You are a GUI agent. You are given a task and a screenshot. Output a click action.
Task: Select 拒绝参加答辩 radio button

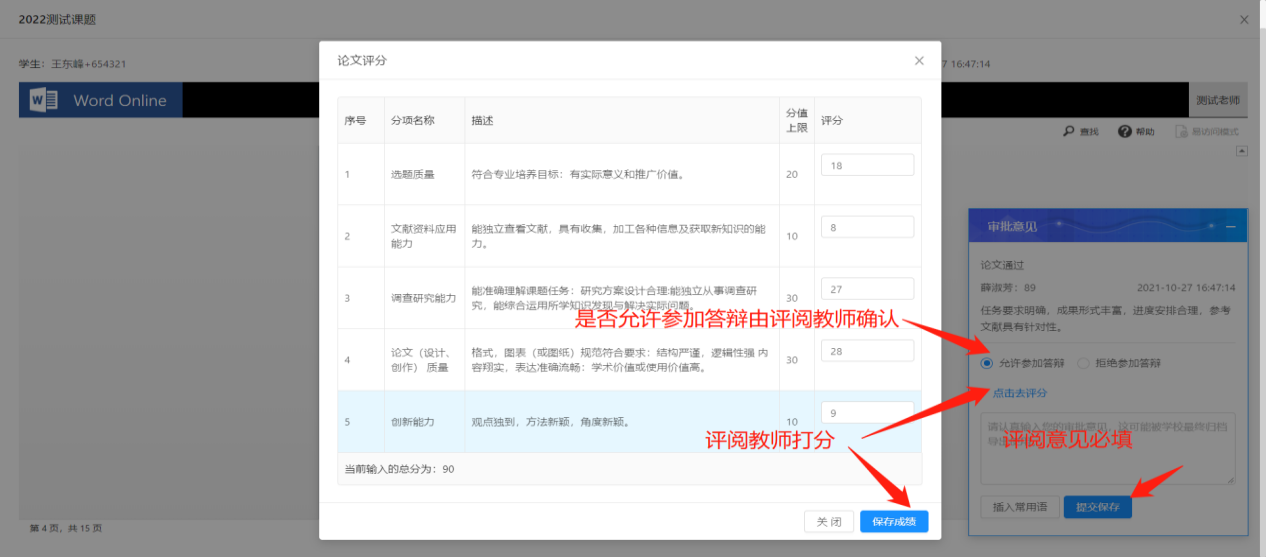point(1083,364)
